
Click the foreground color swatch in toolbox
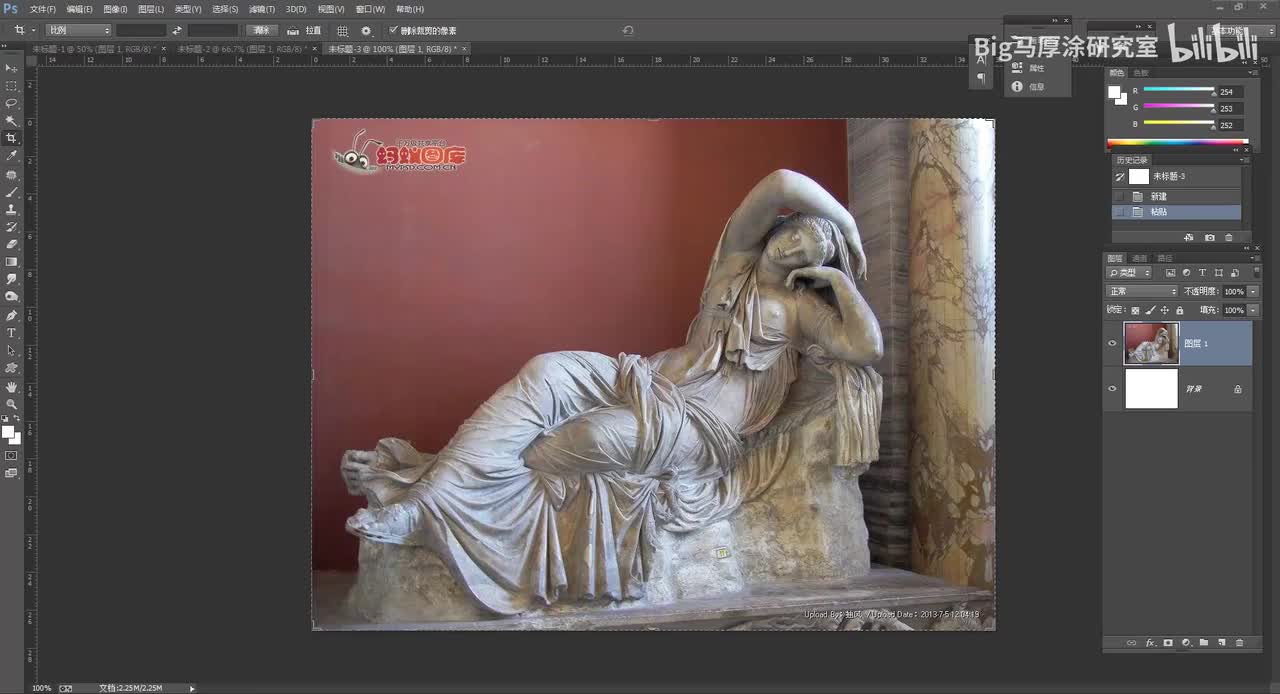[x=8, y=432]
